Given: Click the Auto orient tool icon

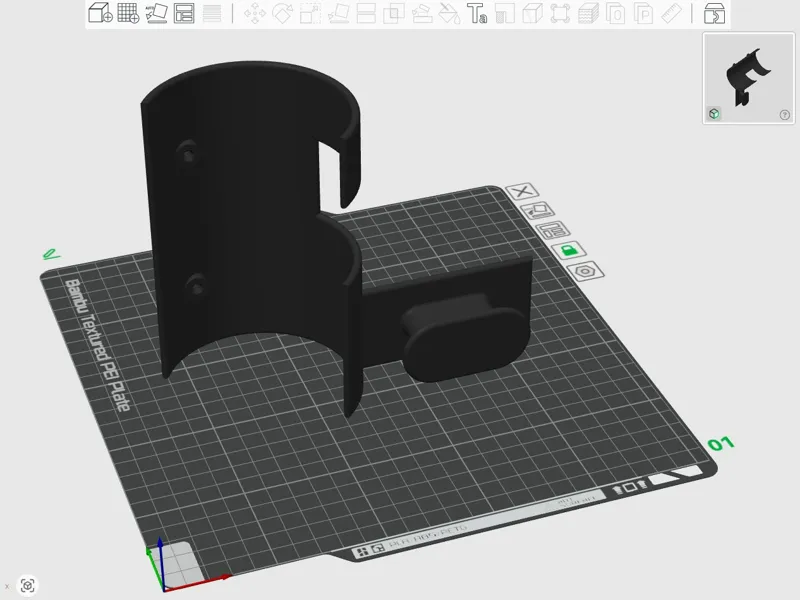Looking at the screenshot, I should tap(156, 13).
